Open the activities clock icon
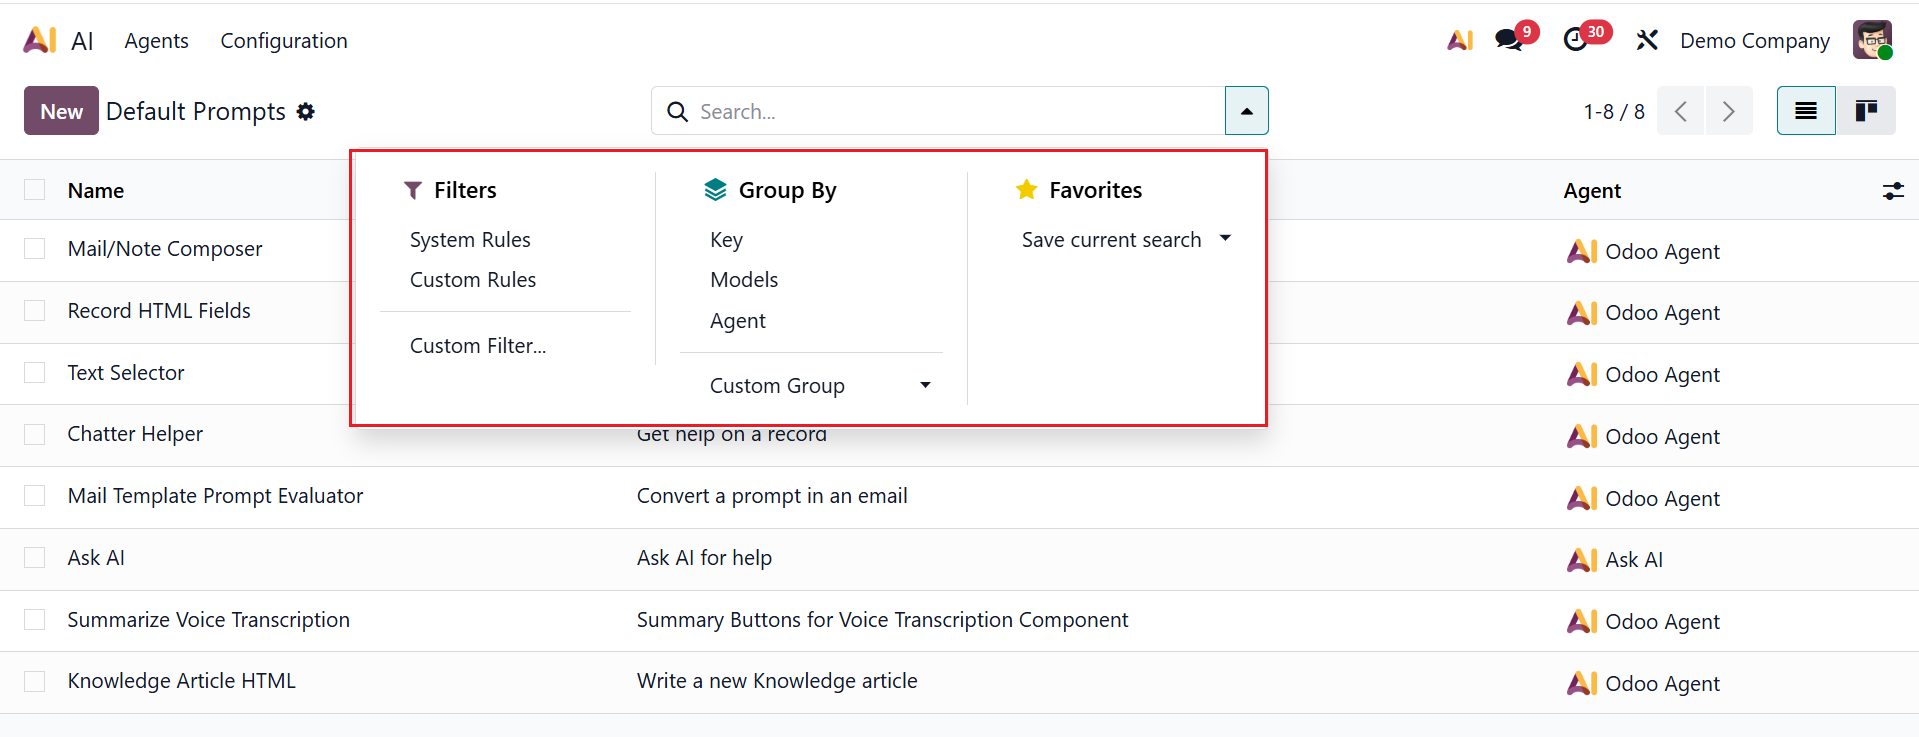This screenshot has width=1919, height=737. click(1575, 40)
